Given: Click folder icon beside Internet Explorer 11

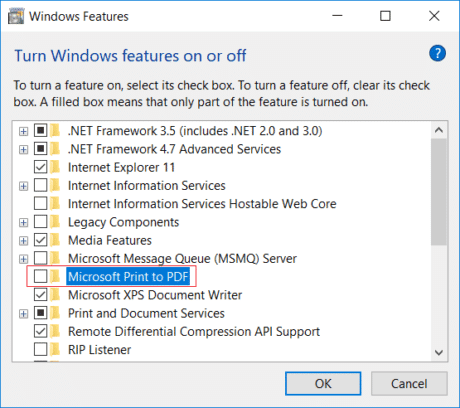Looking at the screenshot, I should click(x=55, y=167).
